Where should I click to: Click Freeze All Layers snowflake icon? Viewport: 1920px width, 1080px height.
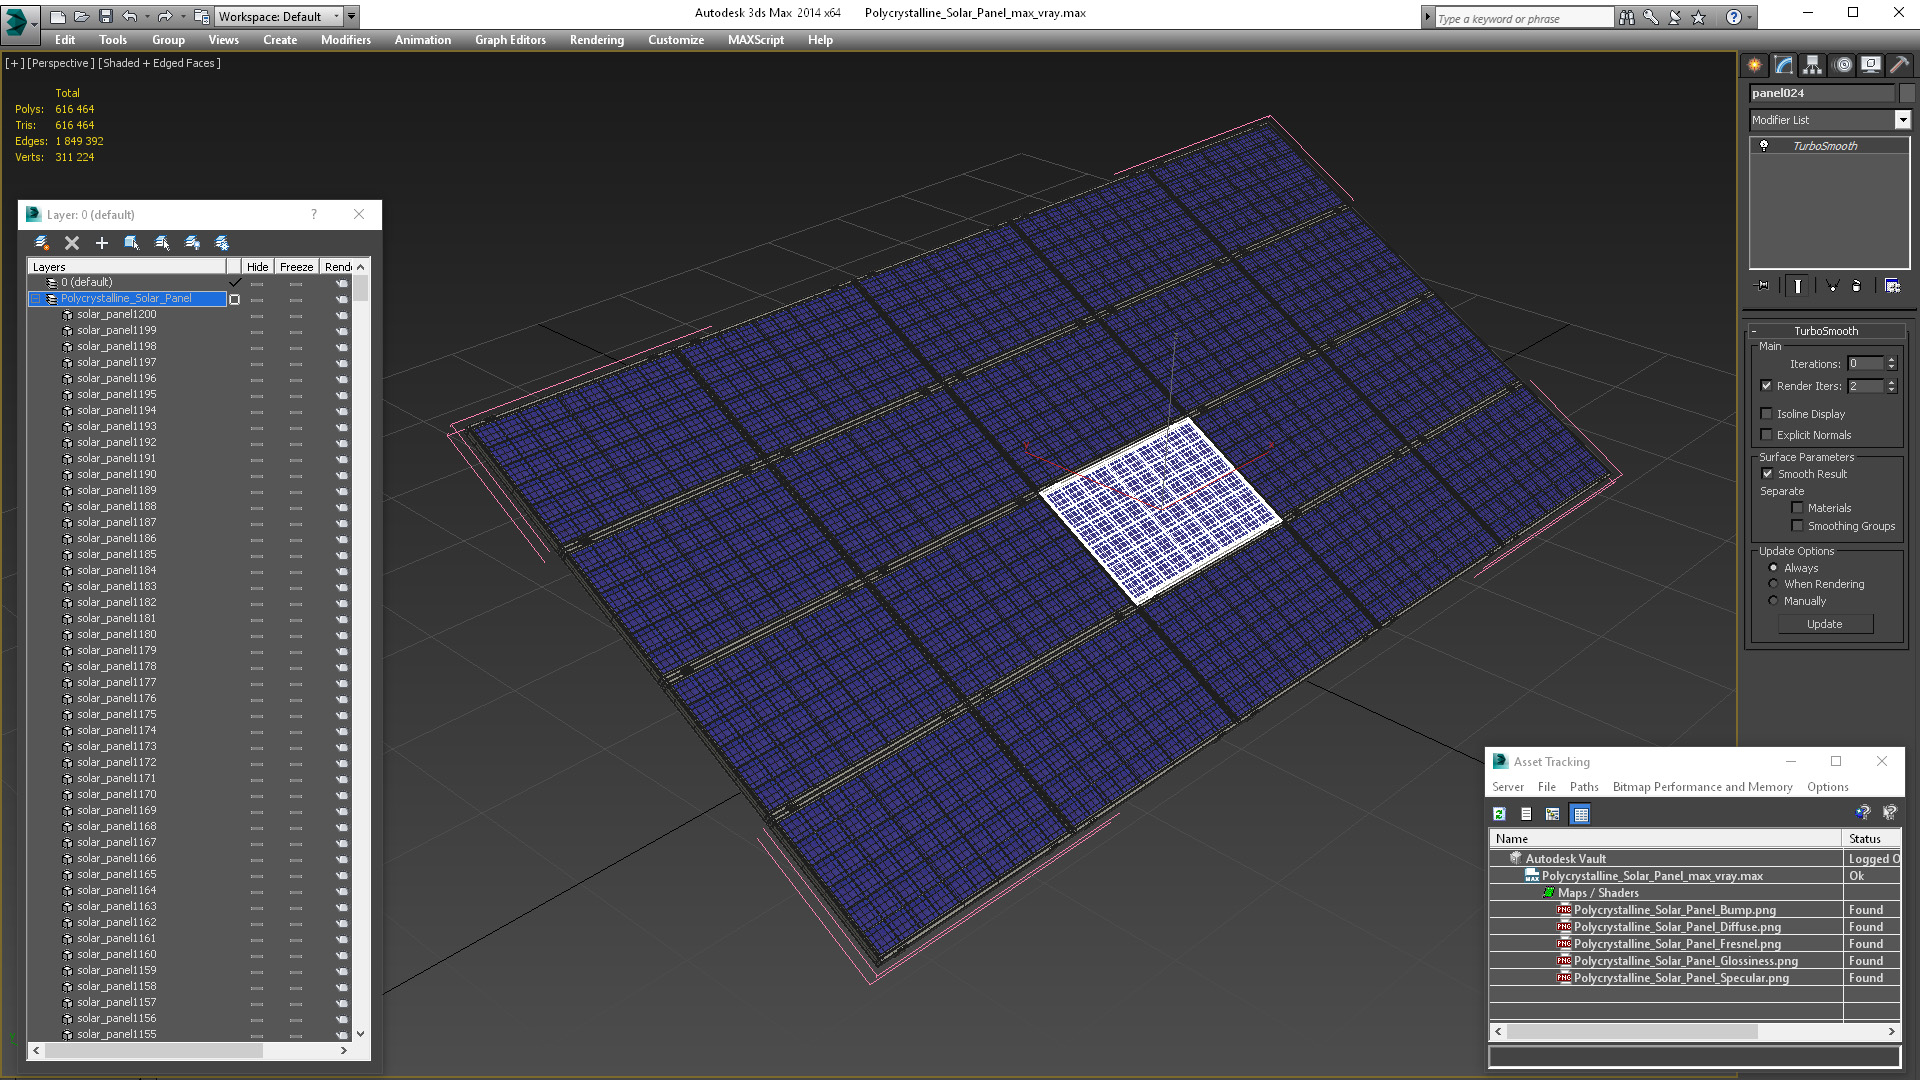[222, 243]
